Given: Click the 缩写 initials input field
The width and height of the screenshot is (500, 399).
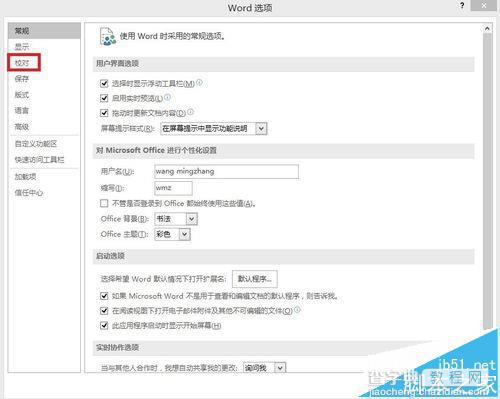Looking at the screenshot, I should pos(173,188).
